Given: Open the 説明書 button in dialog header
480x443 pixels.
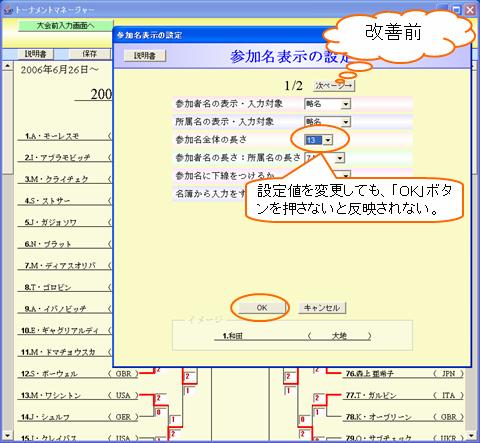Looking at the screenshot, I should pyautogui.click(x=145, y=56).
